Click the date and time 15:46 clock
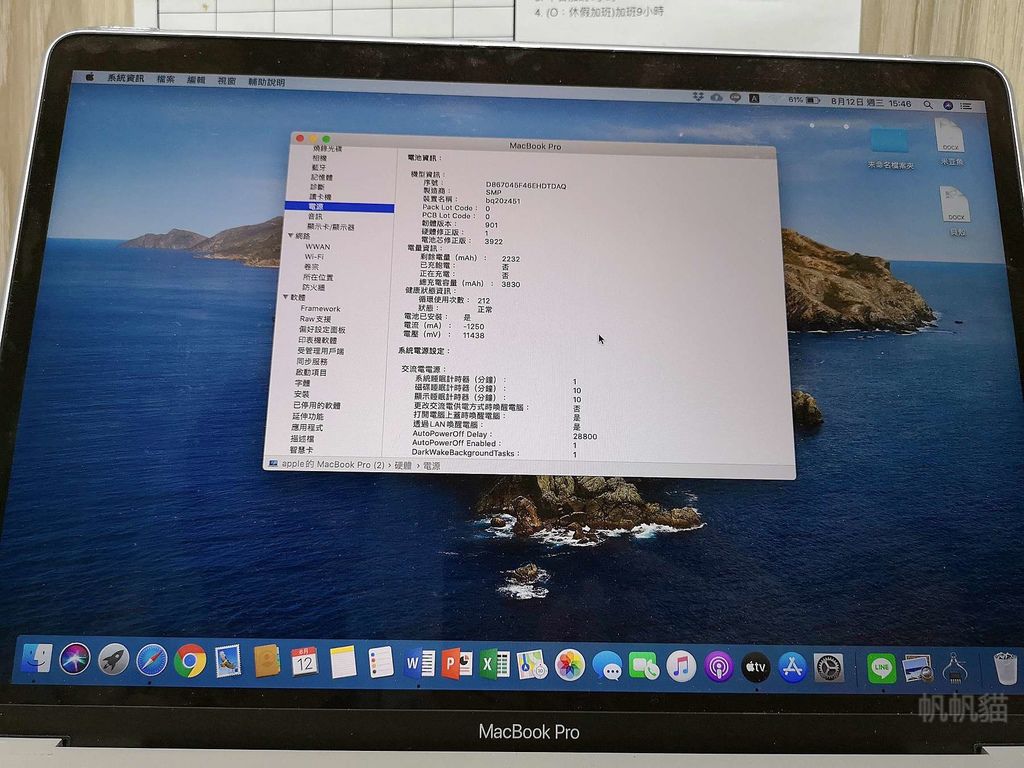This screenshot has width=1024, height=768. pyautogui.click(x=871, y=102)
